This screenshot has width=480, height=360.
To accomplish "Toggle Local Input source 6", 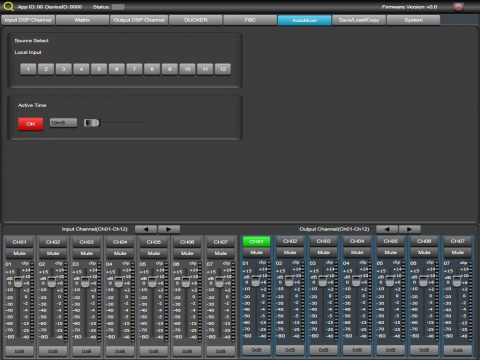I will click(x=117, y=69).
